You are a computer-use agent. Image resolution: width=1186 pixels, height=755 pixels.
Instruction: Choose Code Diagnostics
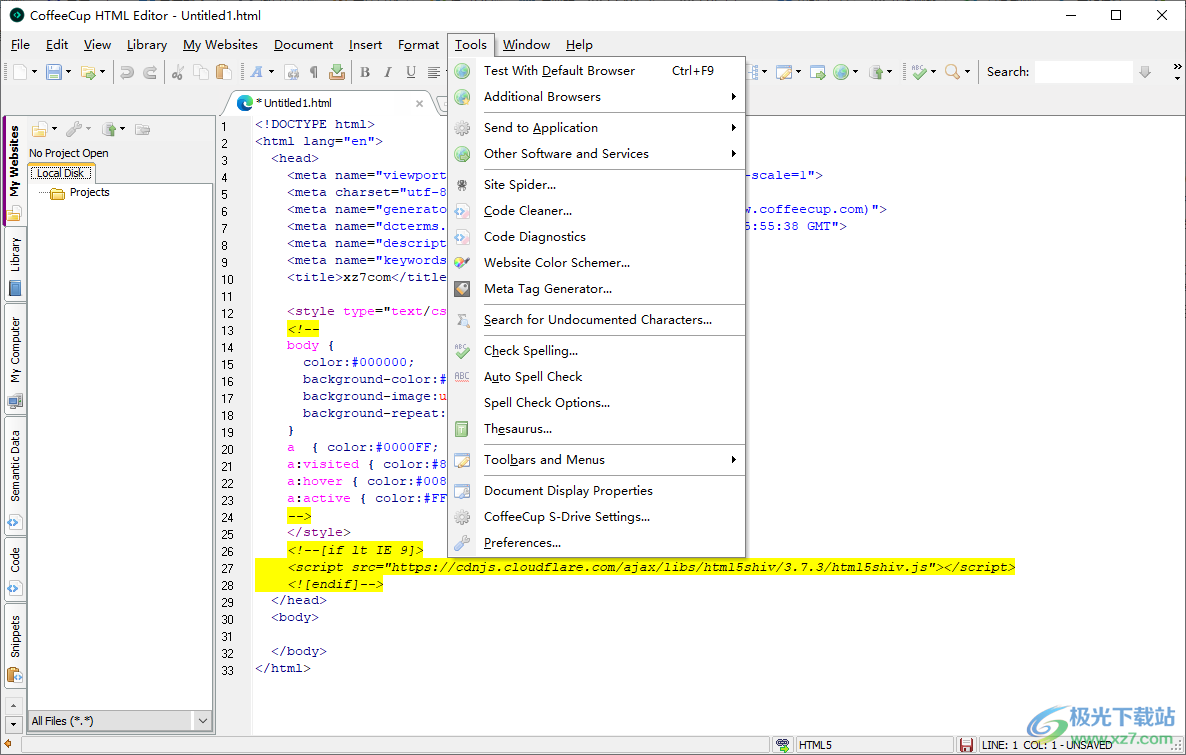(598, 237)
